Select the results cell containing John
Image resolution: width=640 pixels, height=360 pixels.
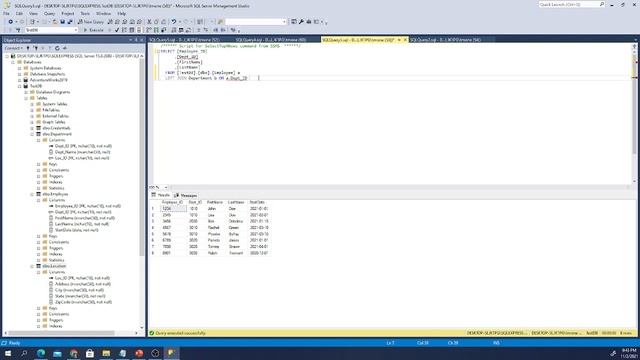(215, 209)
